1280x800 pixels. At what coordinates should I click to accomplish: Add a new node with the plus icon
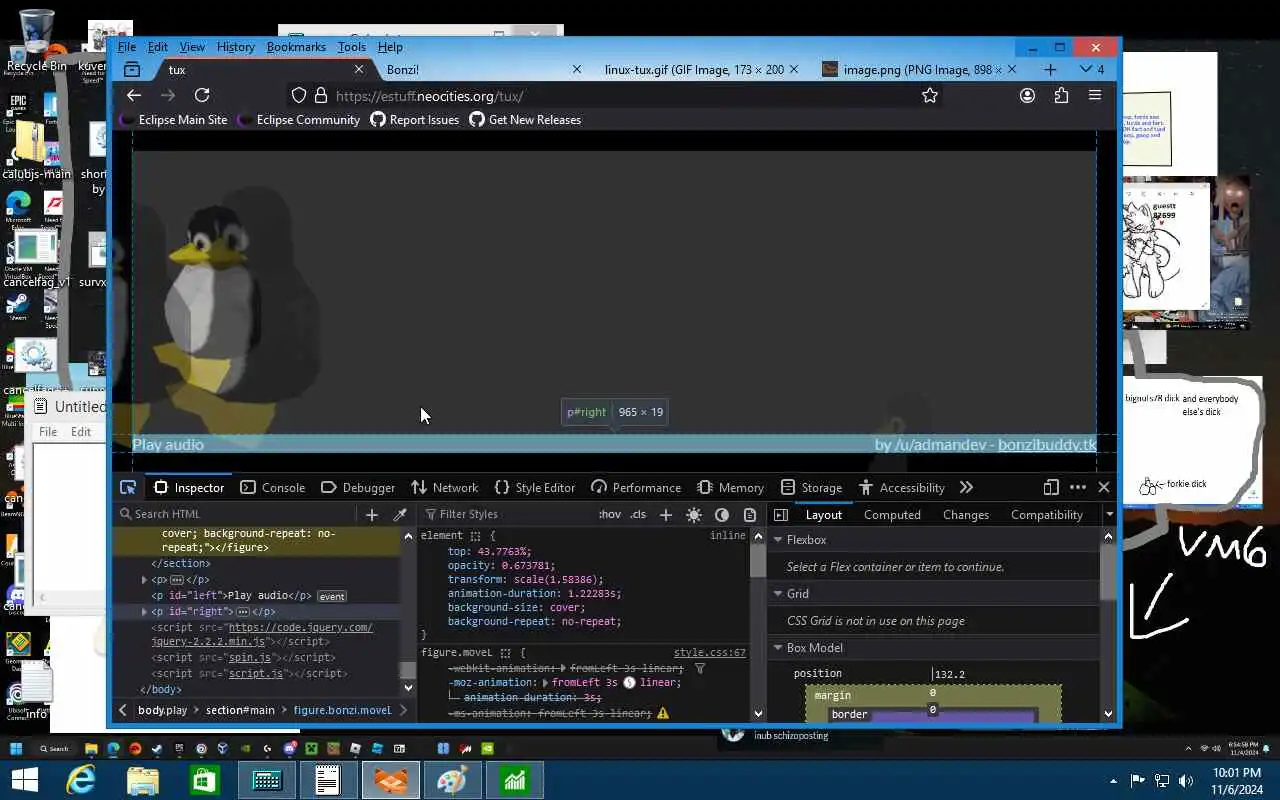coord(372,514)
